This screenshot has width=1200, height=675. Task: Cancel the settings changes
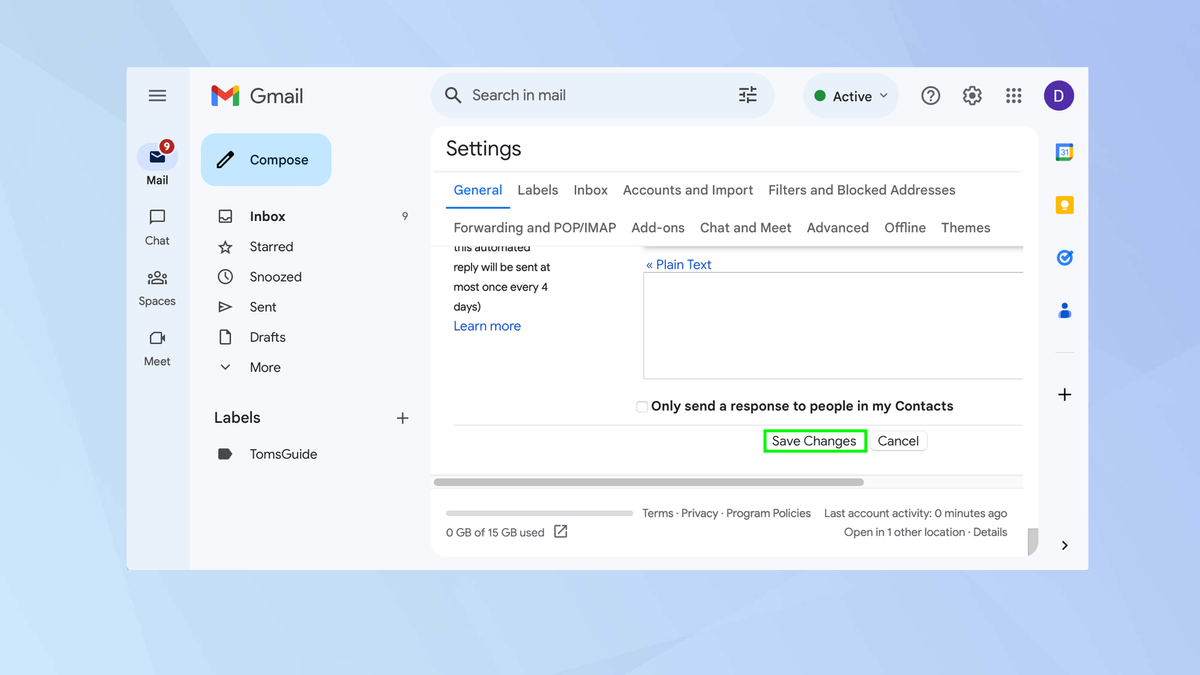(x=897, y=440)
